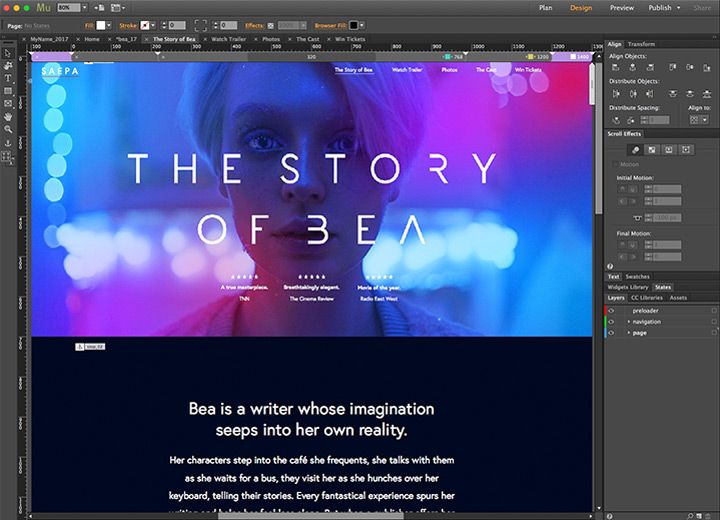The height and width of the screenshot is (520, 720).
Task: Expand the navigation layer
Action: click(x=628, y=321)
